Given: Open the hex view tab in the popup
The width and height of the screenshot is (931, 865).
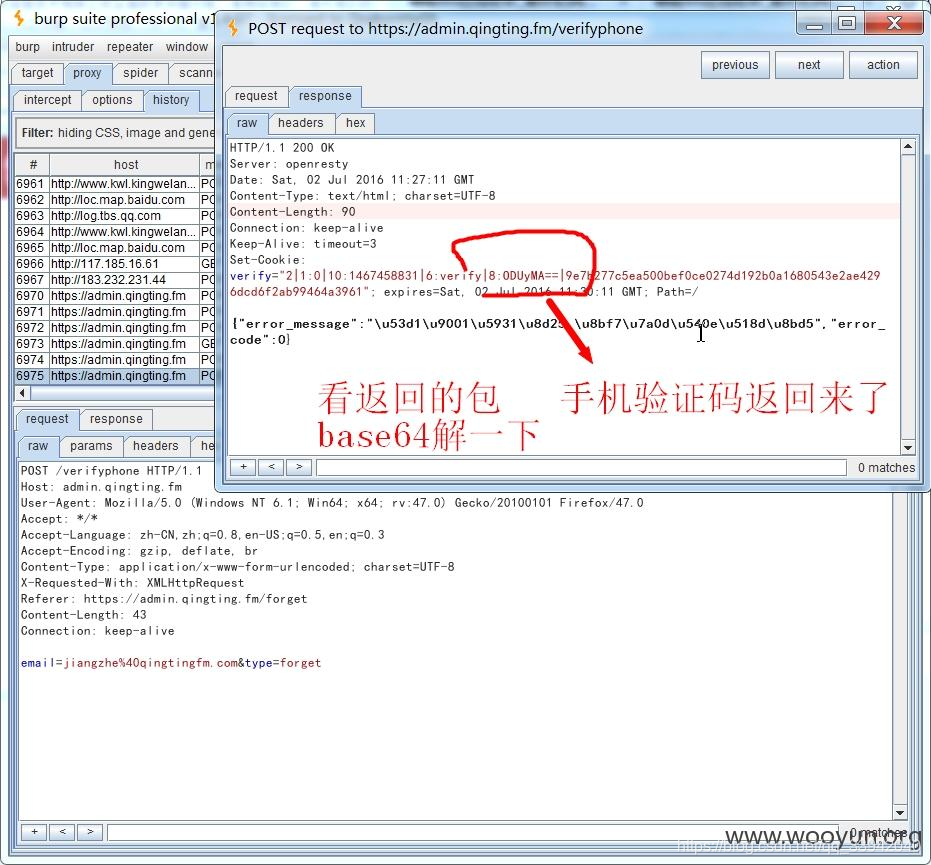Looking at the screenshot, I should point(356,123).
